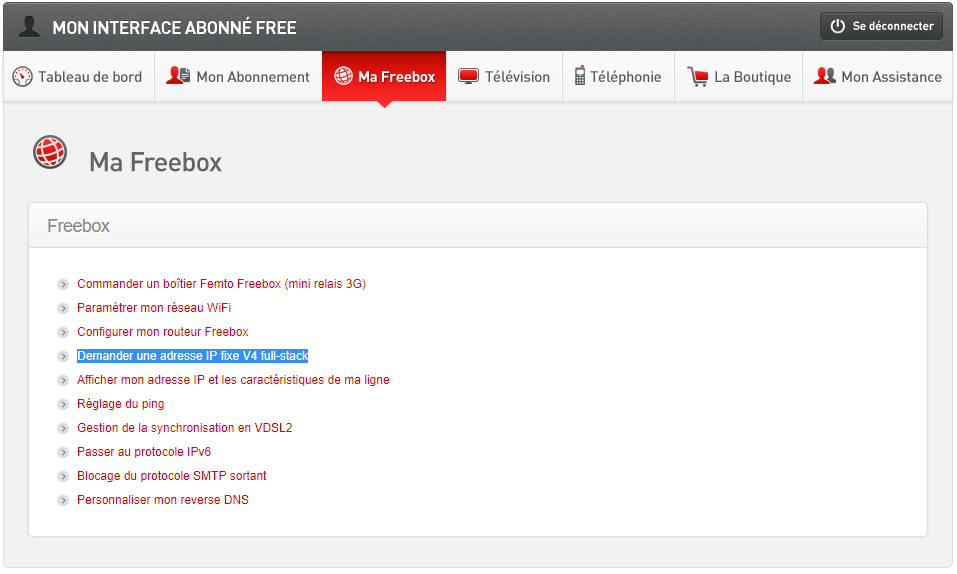The image size is (957, 574).
Task: Click the user silhouette icon in header
Action: [x=29, y=27]
